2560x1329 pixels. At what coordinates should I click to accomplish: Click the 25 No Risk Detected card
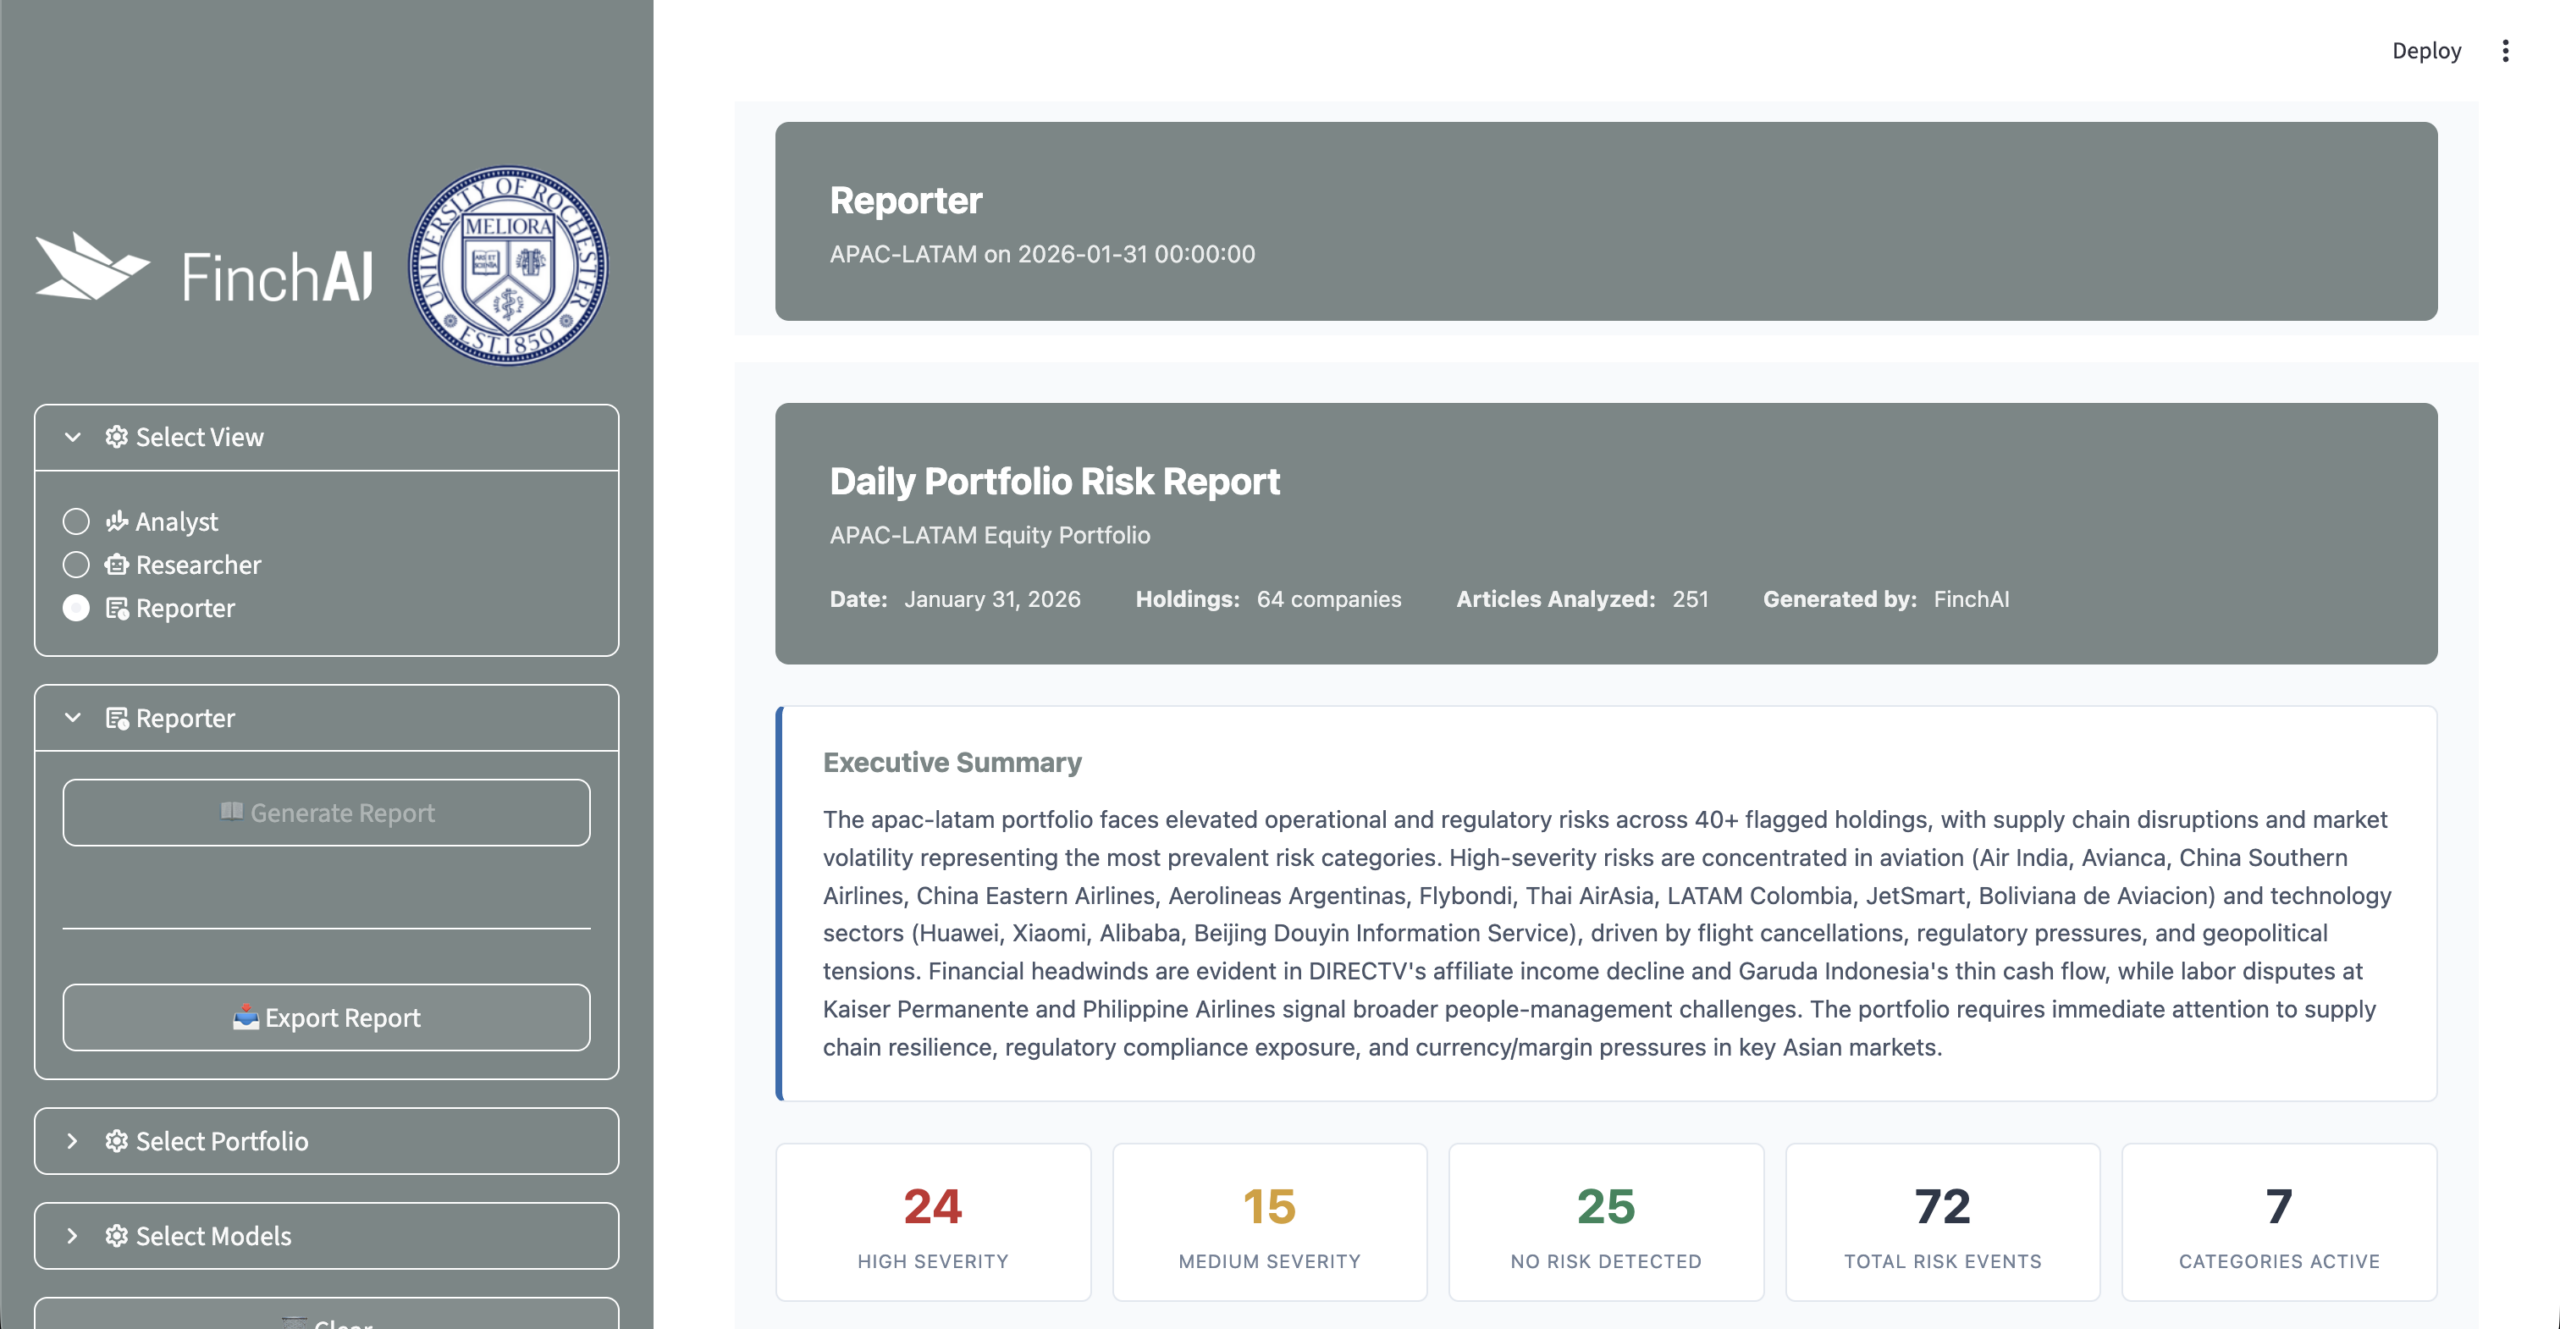pos(1606,1222)
